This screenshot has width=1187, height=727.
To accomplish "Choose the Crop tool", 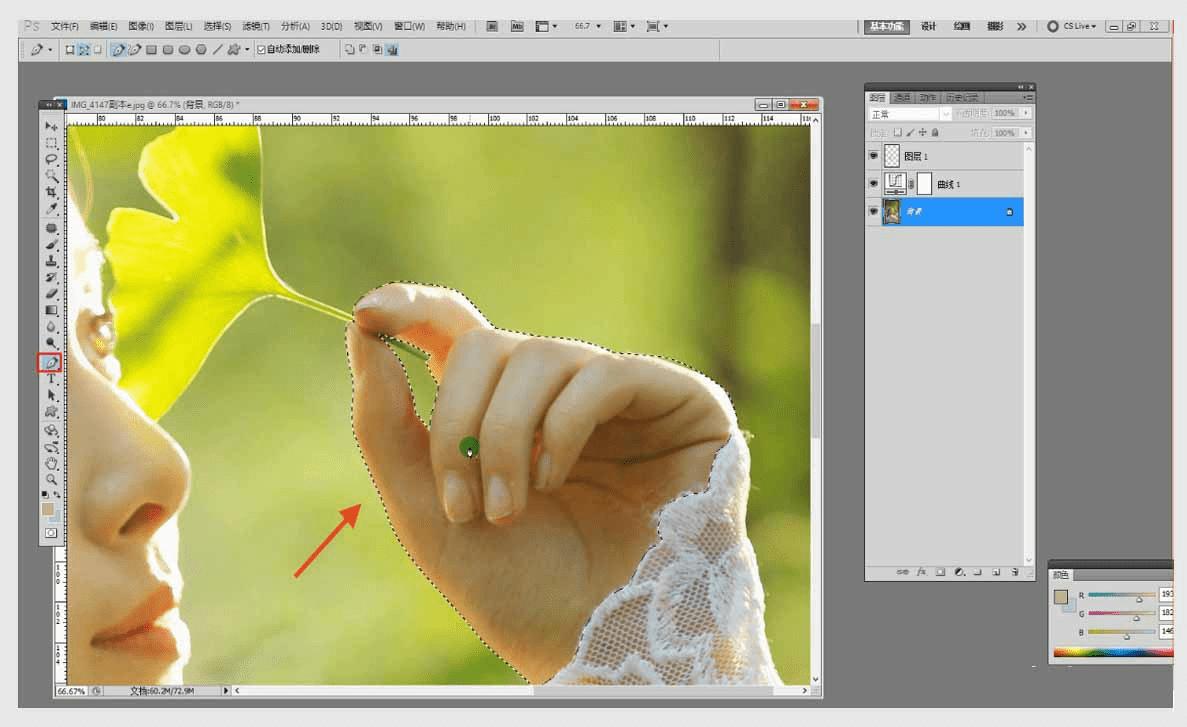I will click(51, 192).
